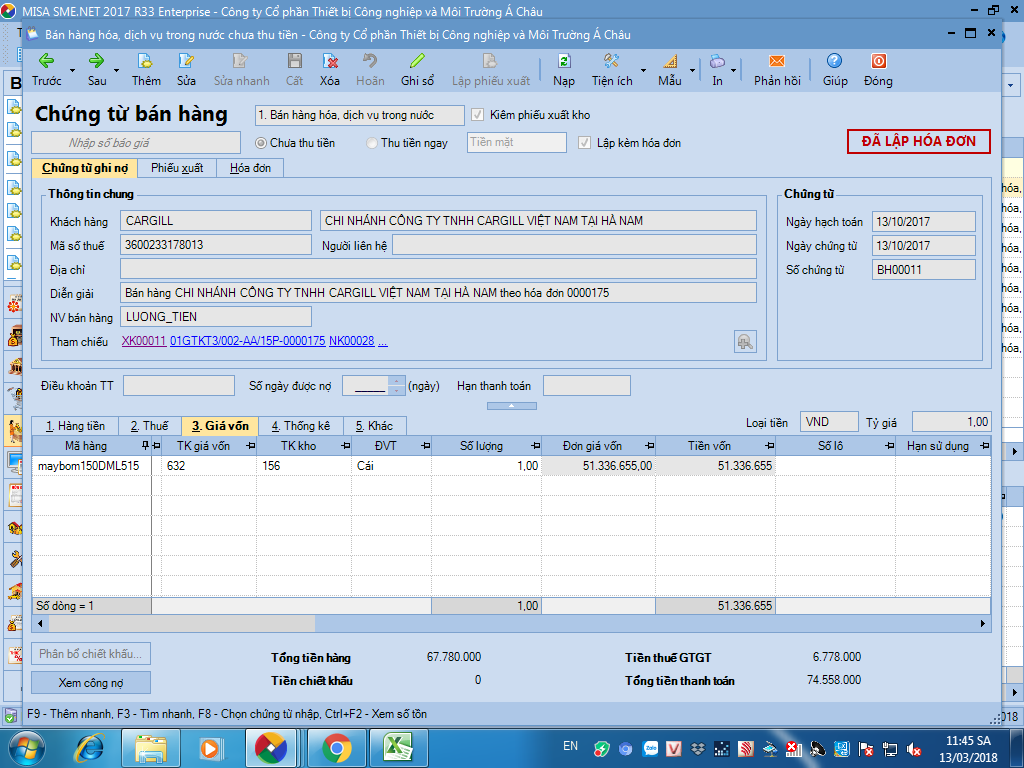Click Phân bổ chiết khấu button
Image resolution: width=1024 pixels, height=768 pixels.
click(91, 654)
